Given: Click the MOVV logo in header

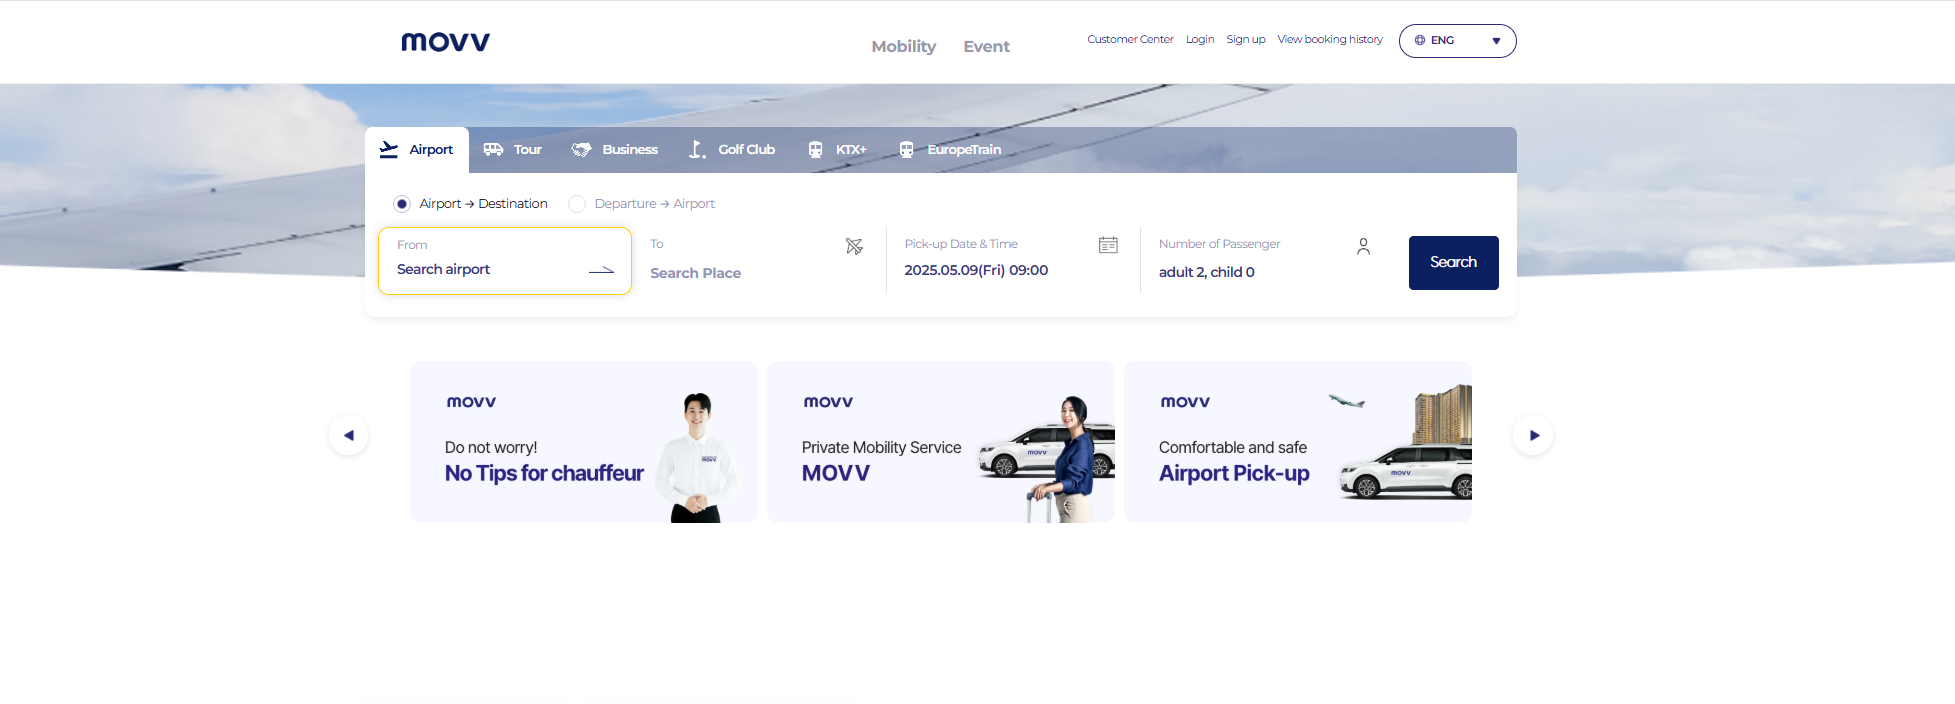Looking at the screenshot, I should [x=445, y=42].
